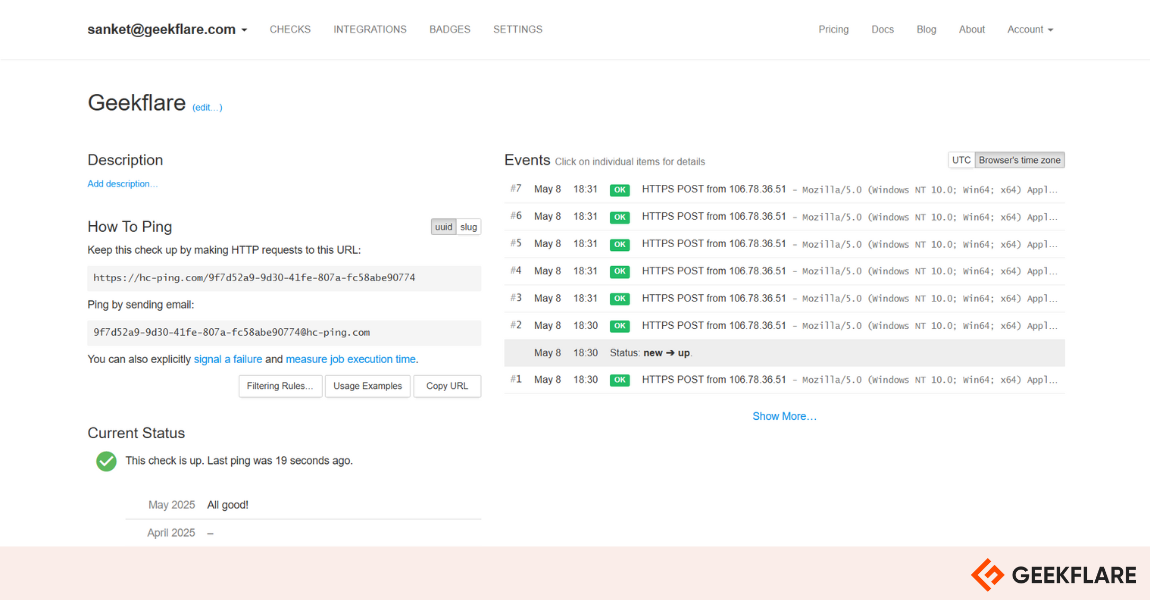Switch events time zone to UTC
Image resolution: width=1150 pixels, height=600 pixels.
961,160
